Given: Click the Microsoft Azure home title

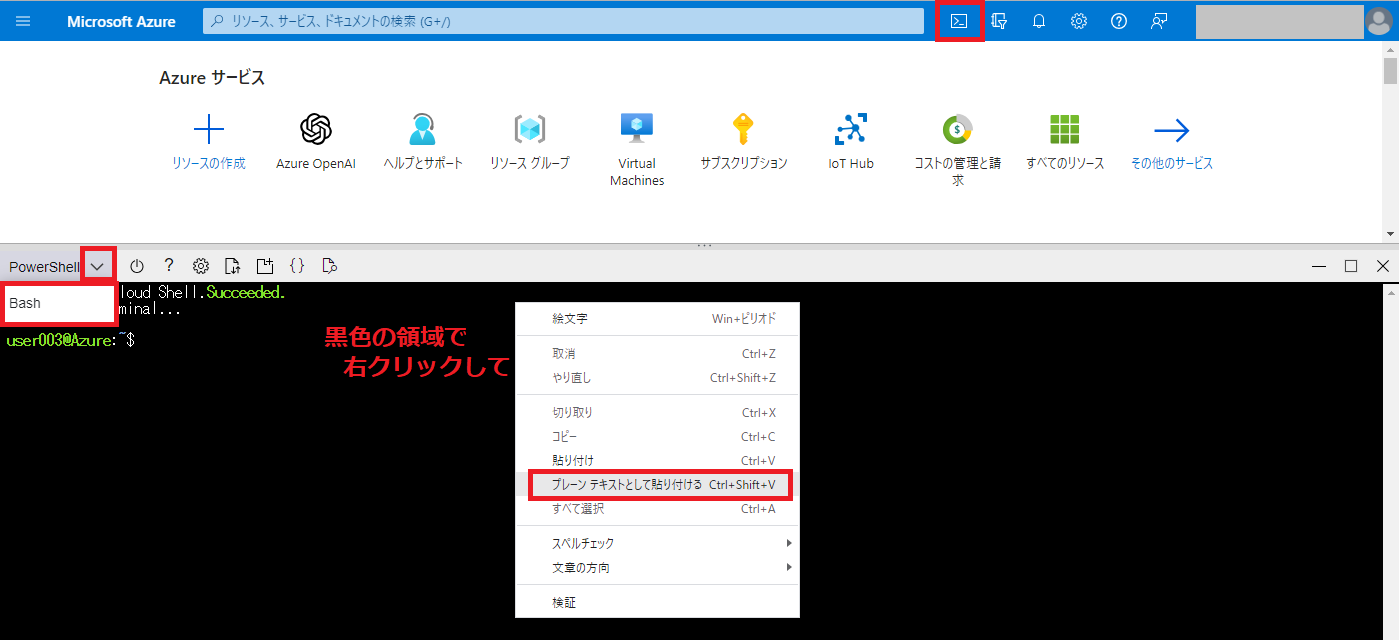Looking at the screenshot, I should pyautogui.click(x=121, y=21).
